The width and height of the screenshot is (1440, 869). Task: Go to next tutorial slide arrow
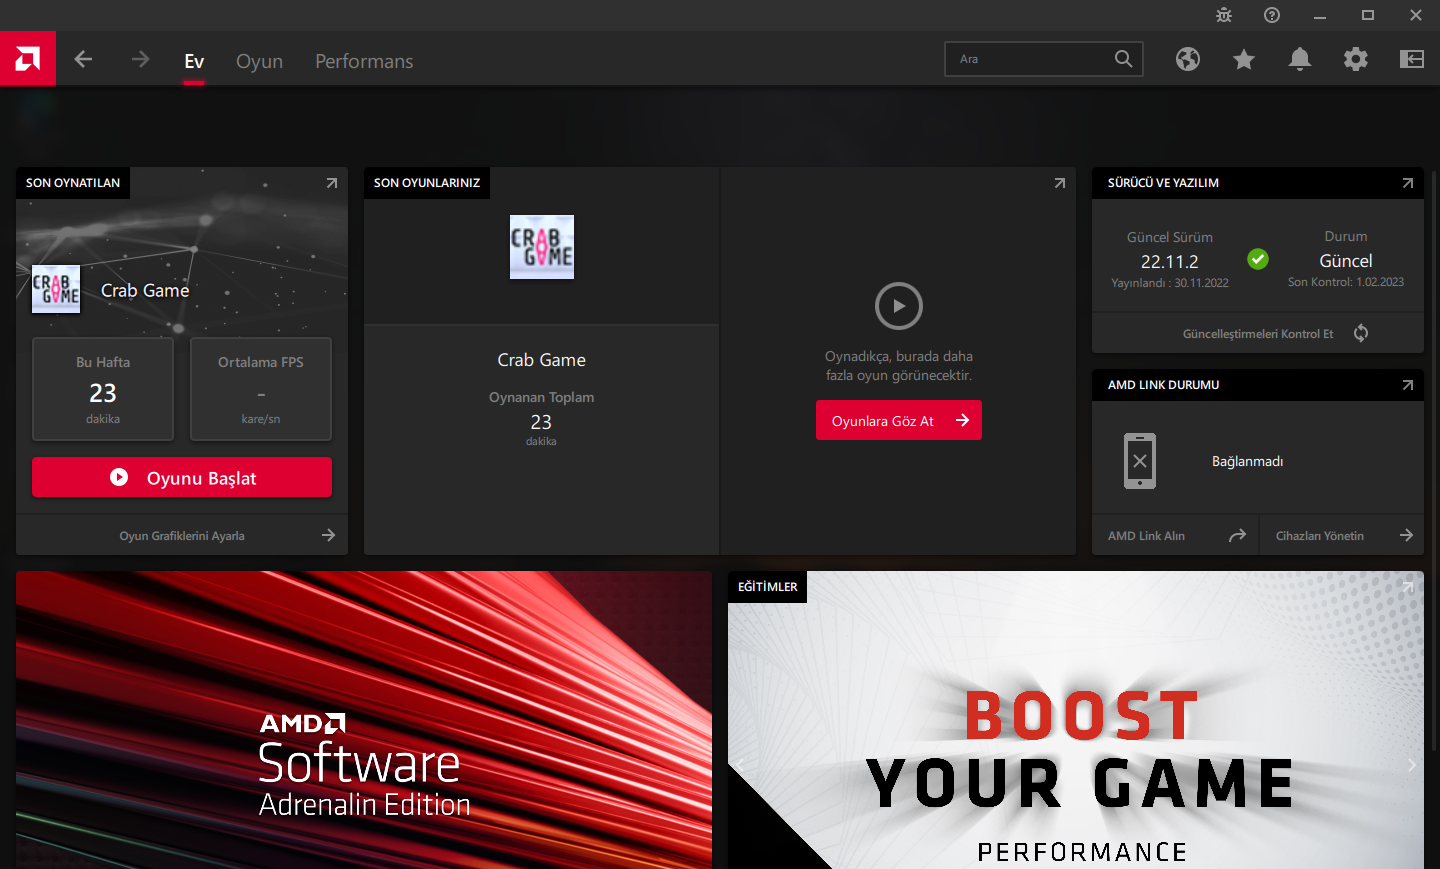1411,765
